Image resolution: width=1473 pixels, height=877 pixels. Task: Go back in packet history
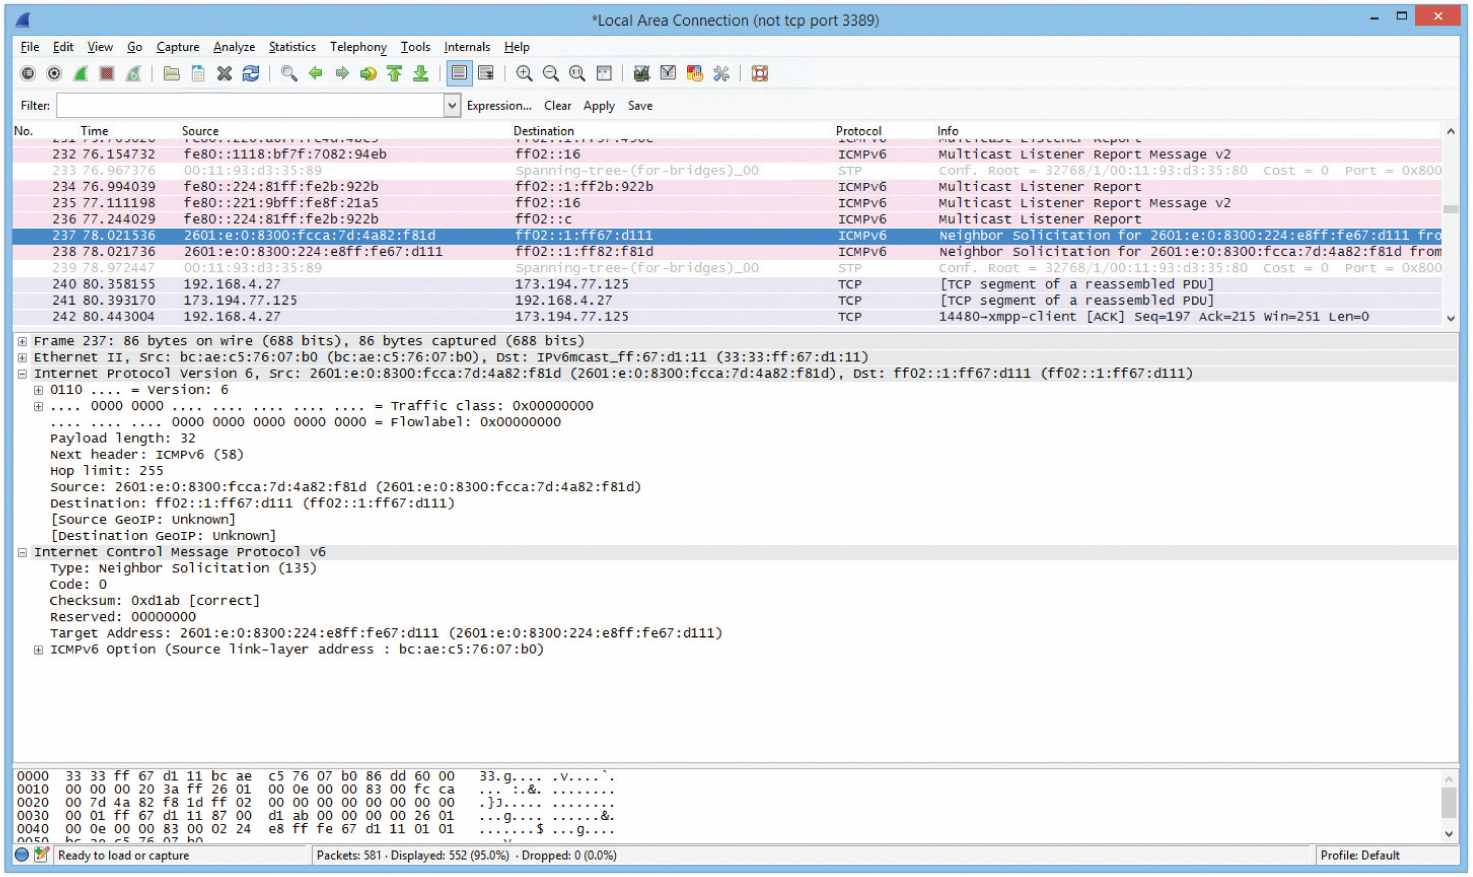coord(316,73)
